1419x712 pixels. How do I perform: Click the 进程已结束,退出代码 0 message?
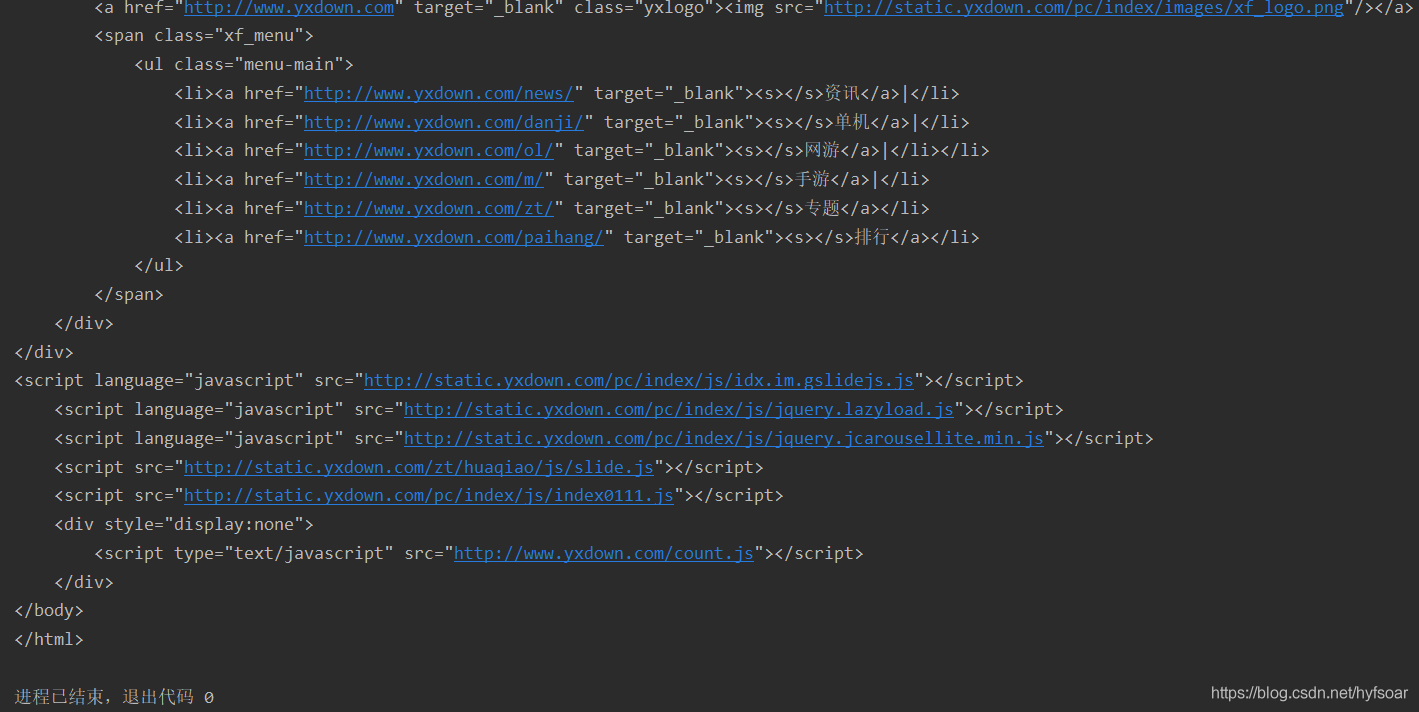[114, 697]
